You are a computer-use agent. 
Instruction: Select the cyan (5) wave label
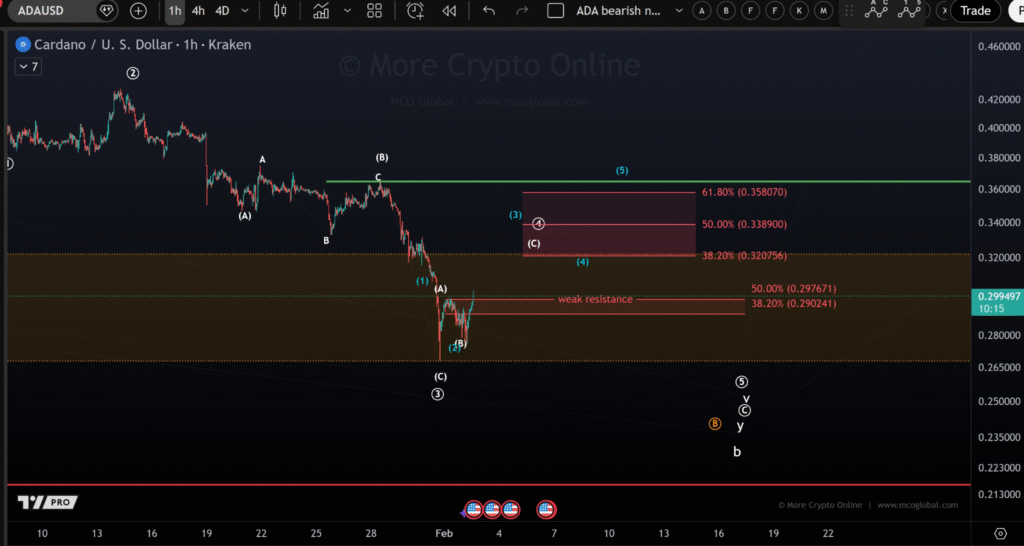[x=622, y=170]
